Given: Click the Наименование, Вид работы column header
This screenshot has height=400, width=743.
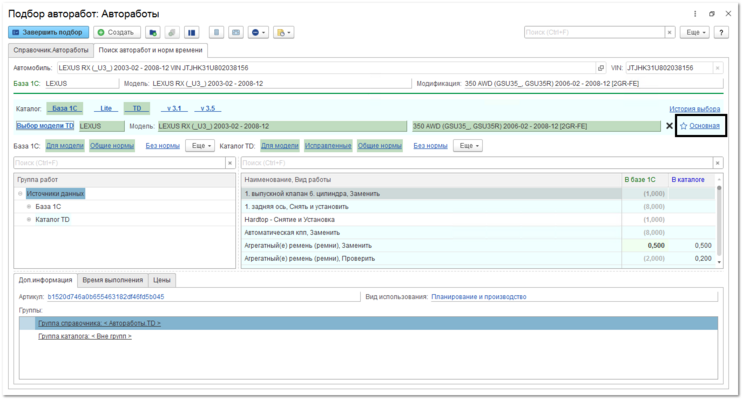Looking at the screenshot, I should click(x=431, y=180).
